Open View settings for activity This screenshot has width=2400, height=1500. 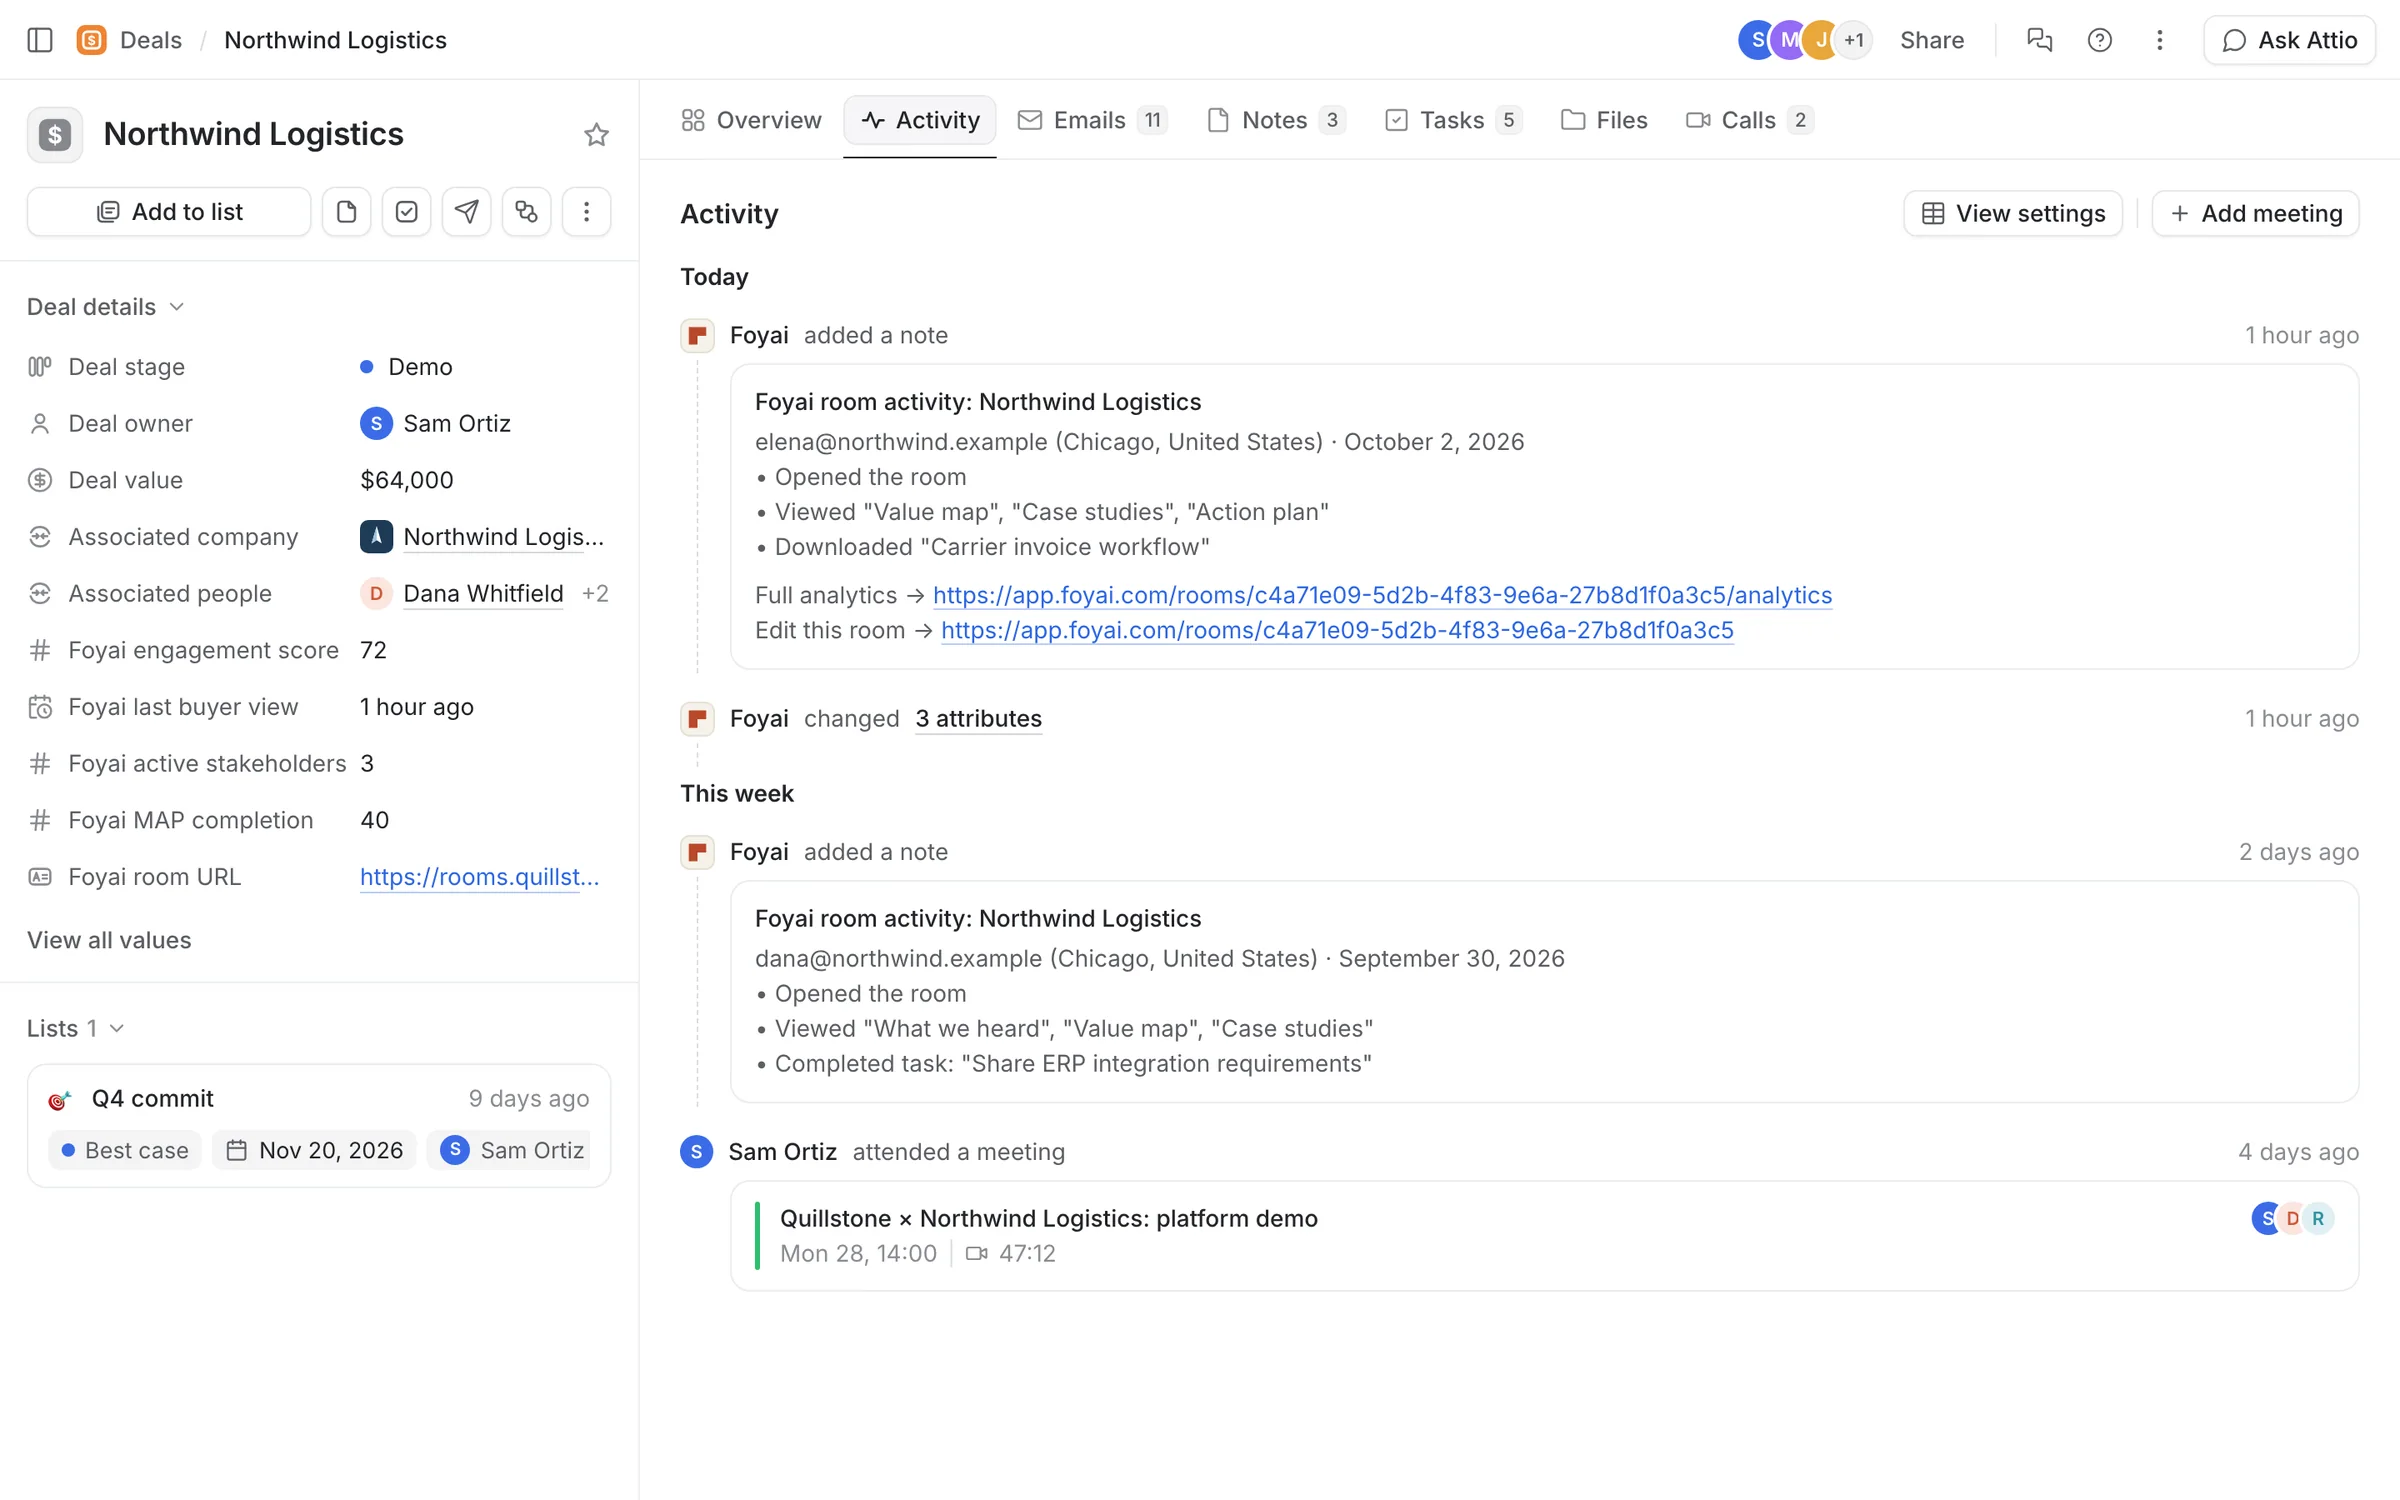point(2012,214)
